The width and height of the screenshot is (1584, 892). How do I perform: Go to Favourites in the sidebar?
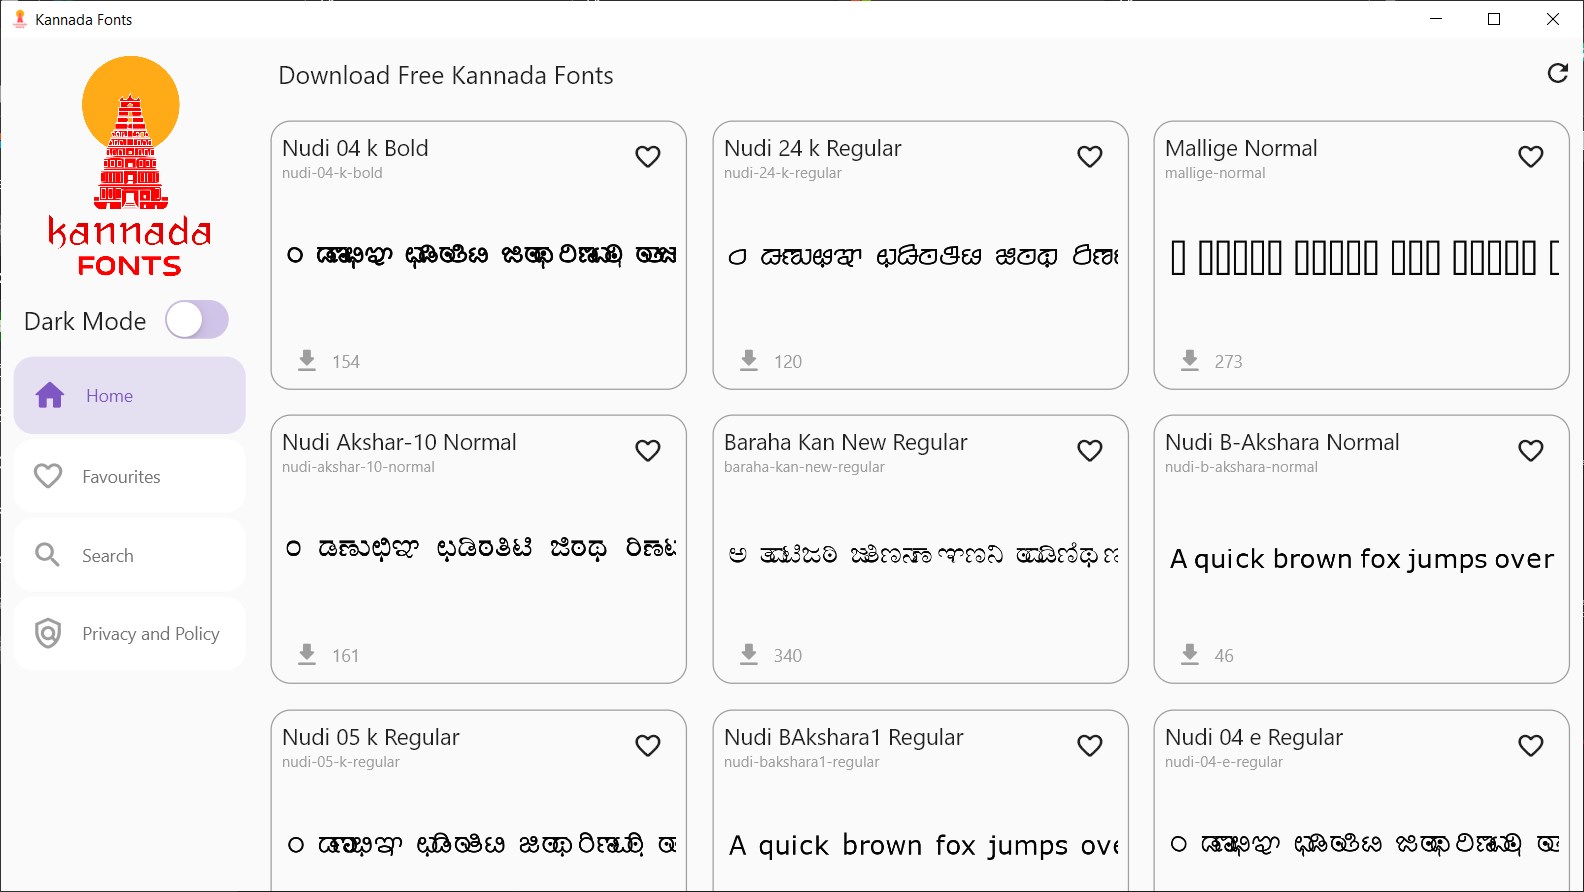tap(130, 477)
